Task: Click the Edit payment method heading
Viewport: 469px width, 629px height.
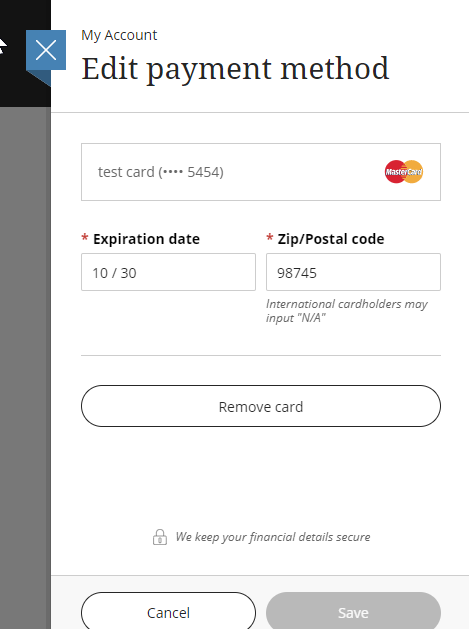Action: [235, 69]
